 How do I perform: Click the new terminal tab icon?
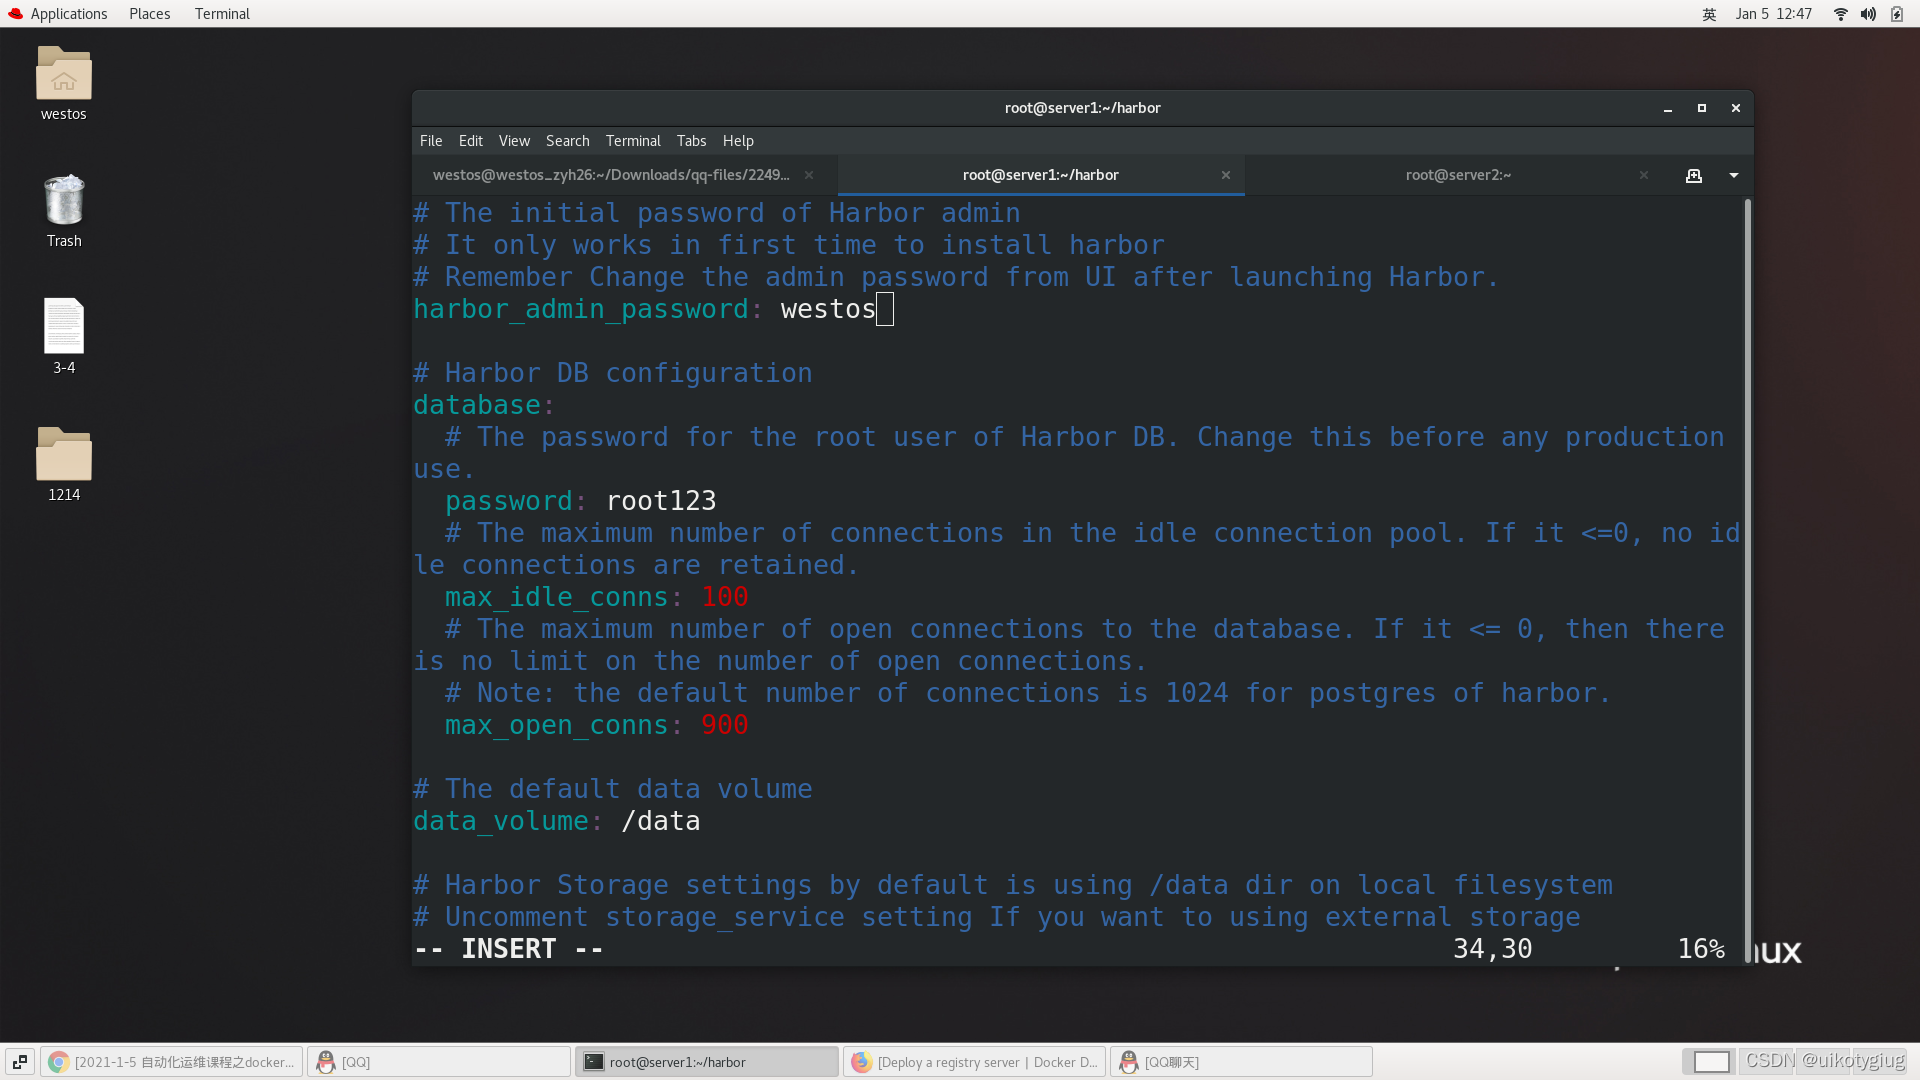(1693, 175)
